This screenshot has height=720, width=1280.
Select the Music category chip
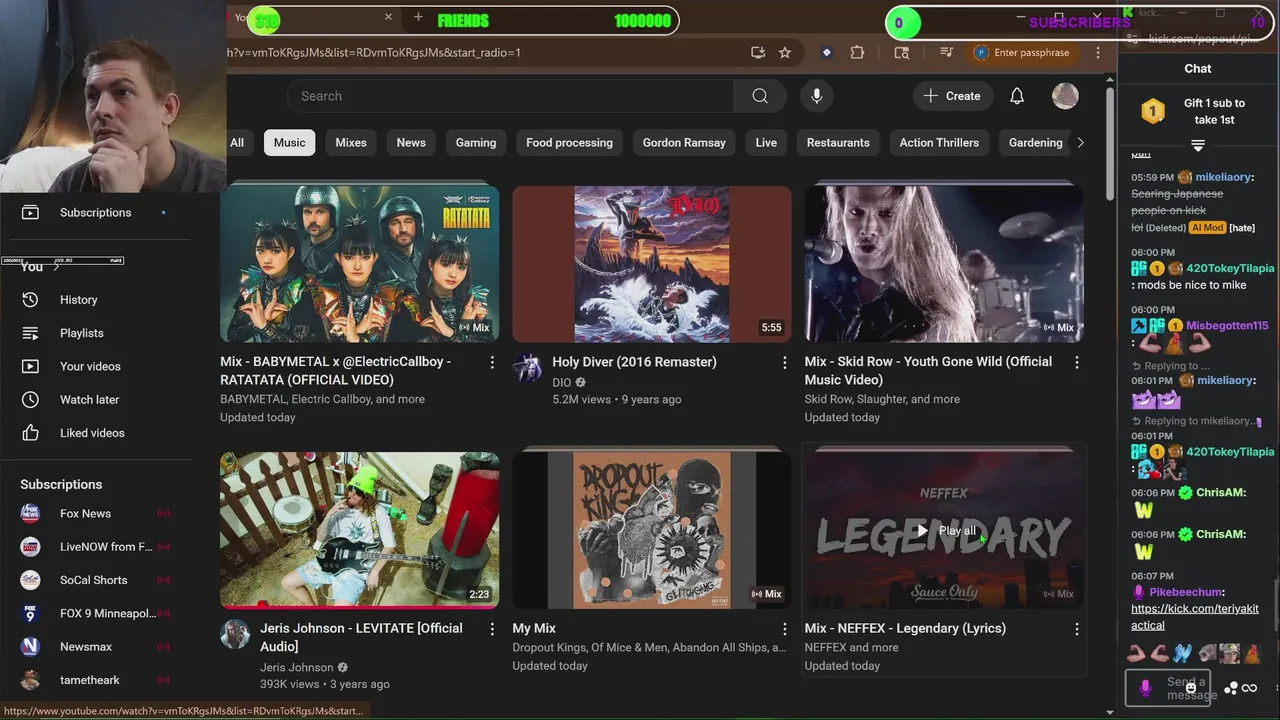290,143
